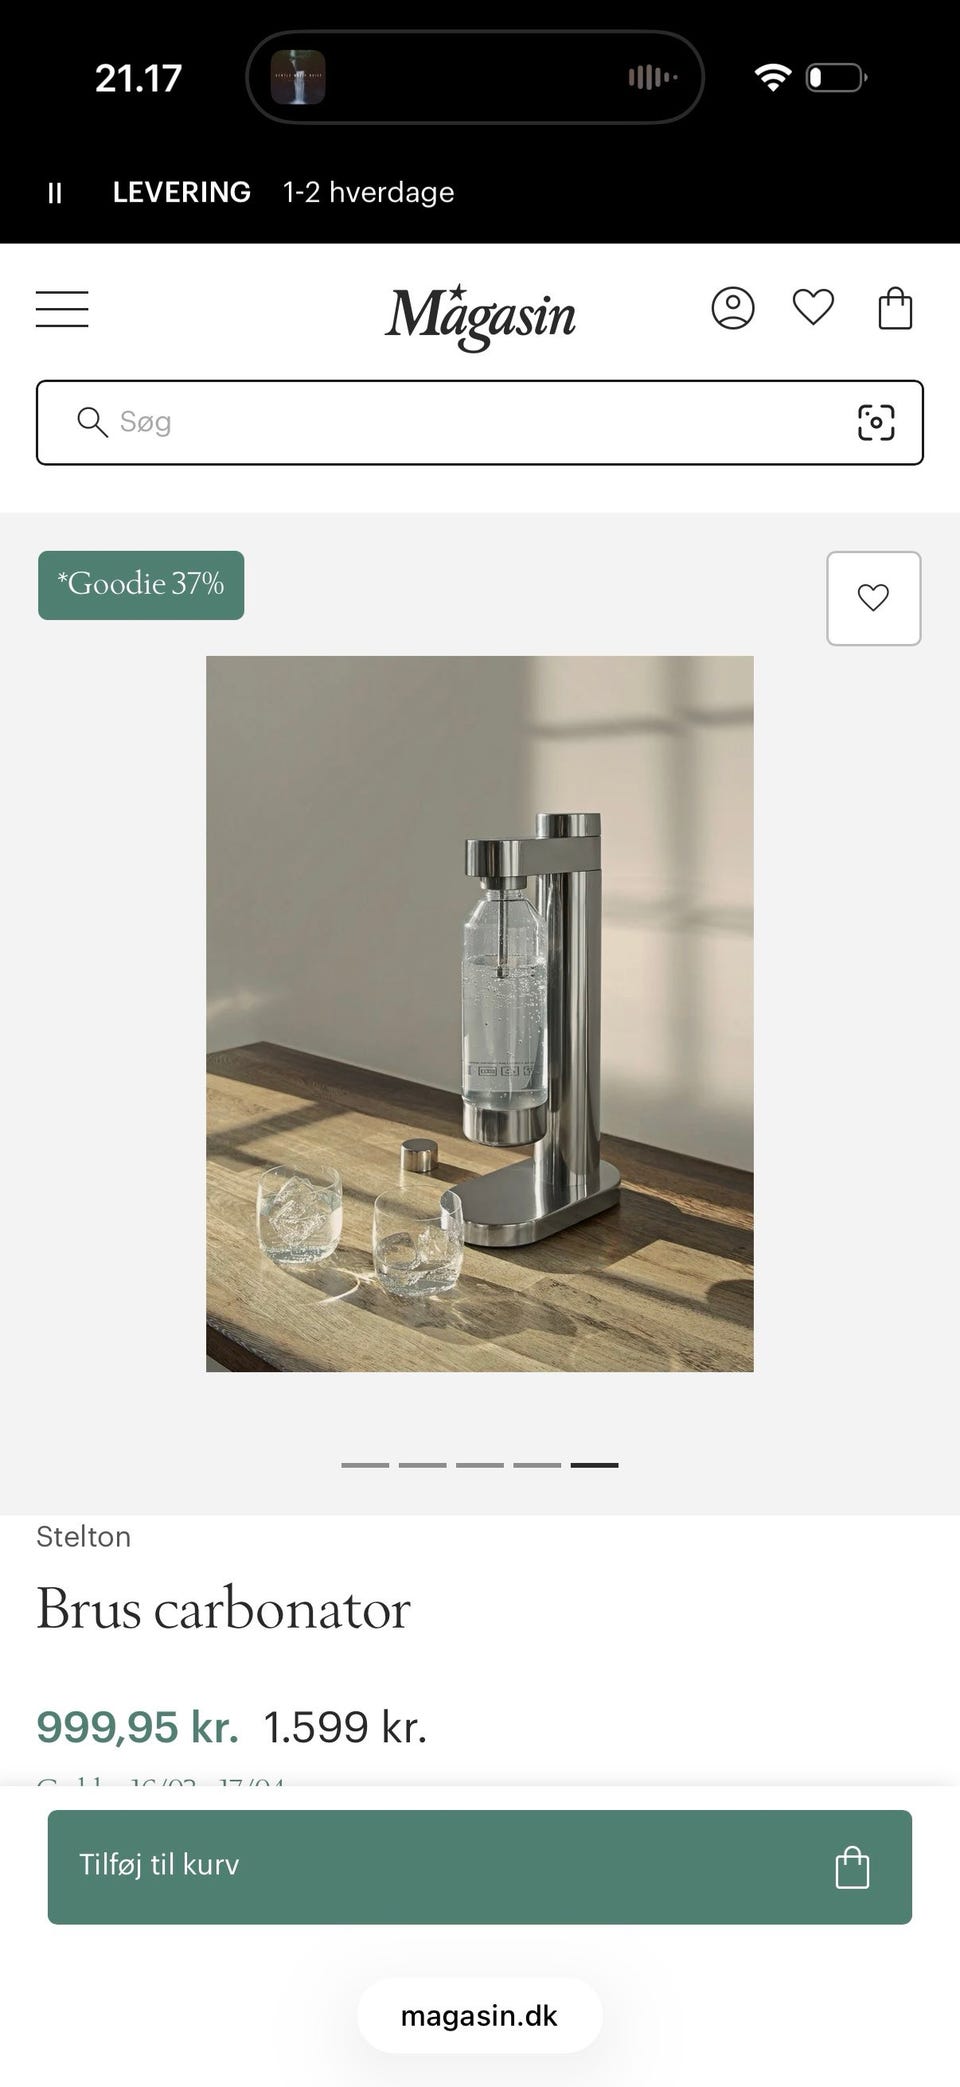
Task: Pause the delivery banner rotation
Action: point(55,193)
